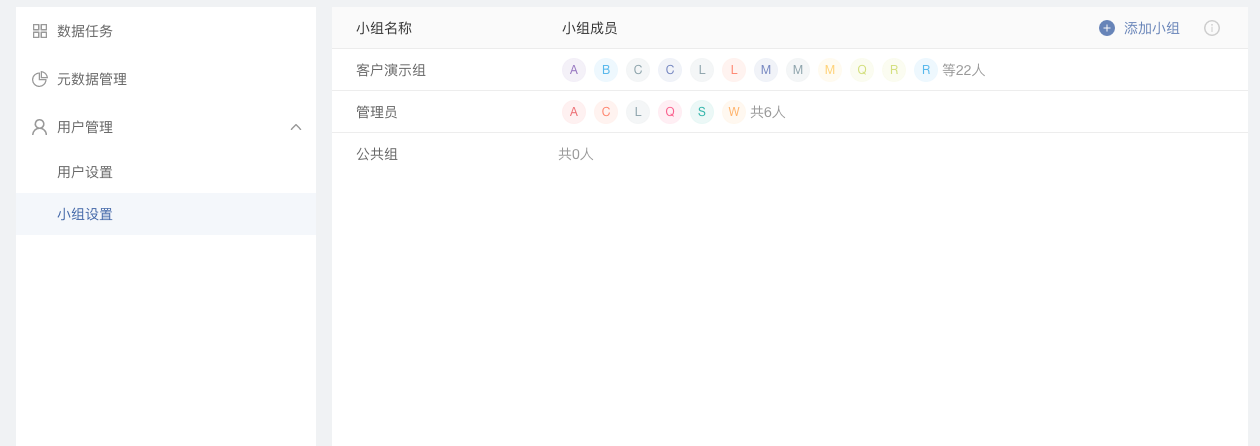Click 添加小组 link

pos(1152,28)
